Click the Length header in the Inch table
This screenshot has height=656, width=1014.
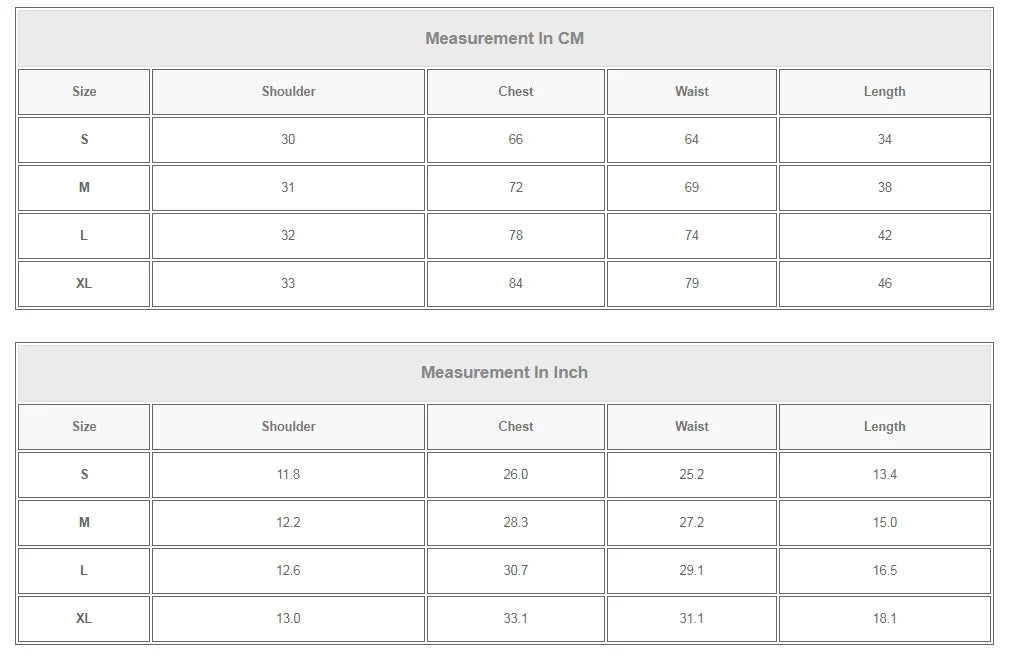885,427
